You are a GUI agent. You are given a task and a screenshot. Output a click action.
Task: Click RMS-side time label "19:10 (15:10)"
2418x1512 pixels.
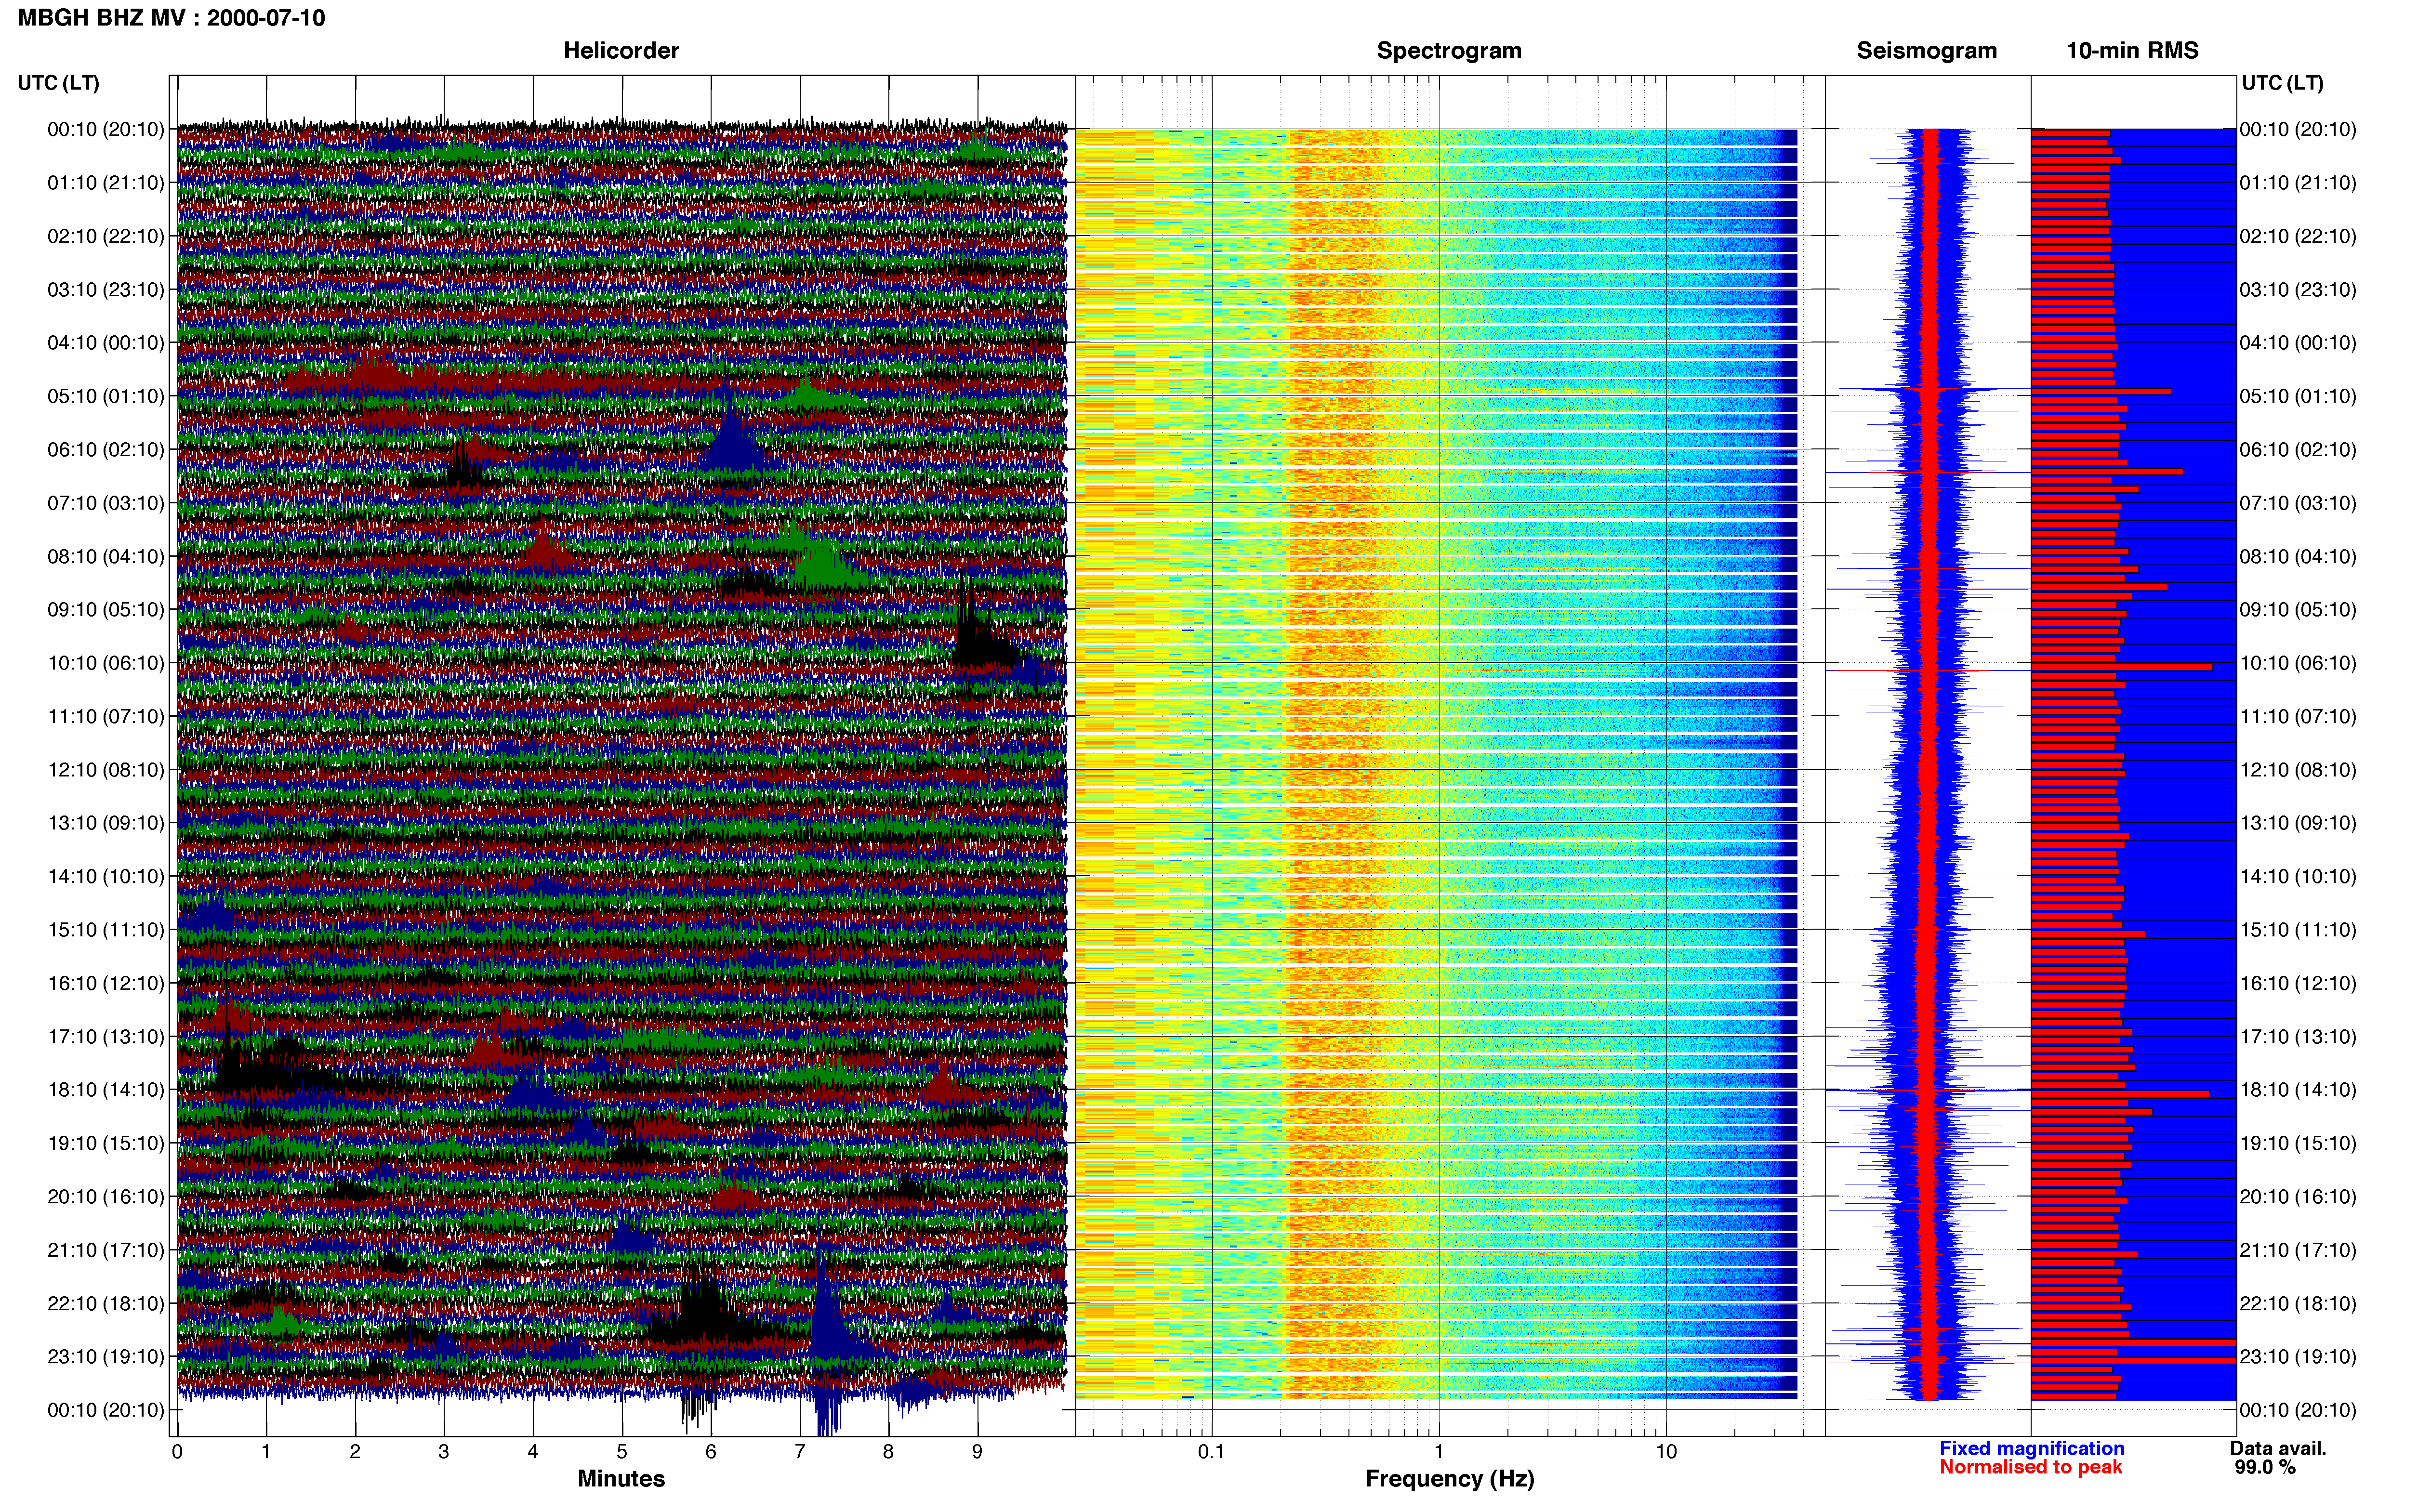point(2298,1143)
